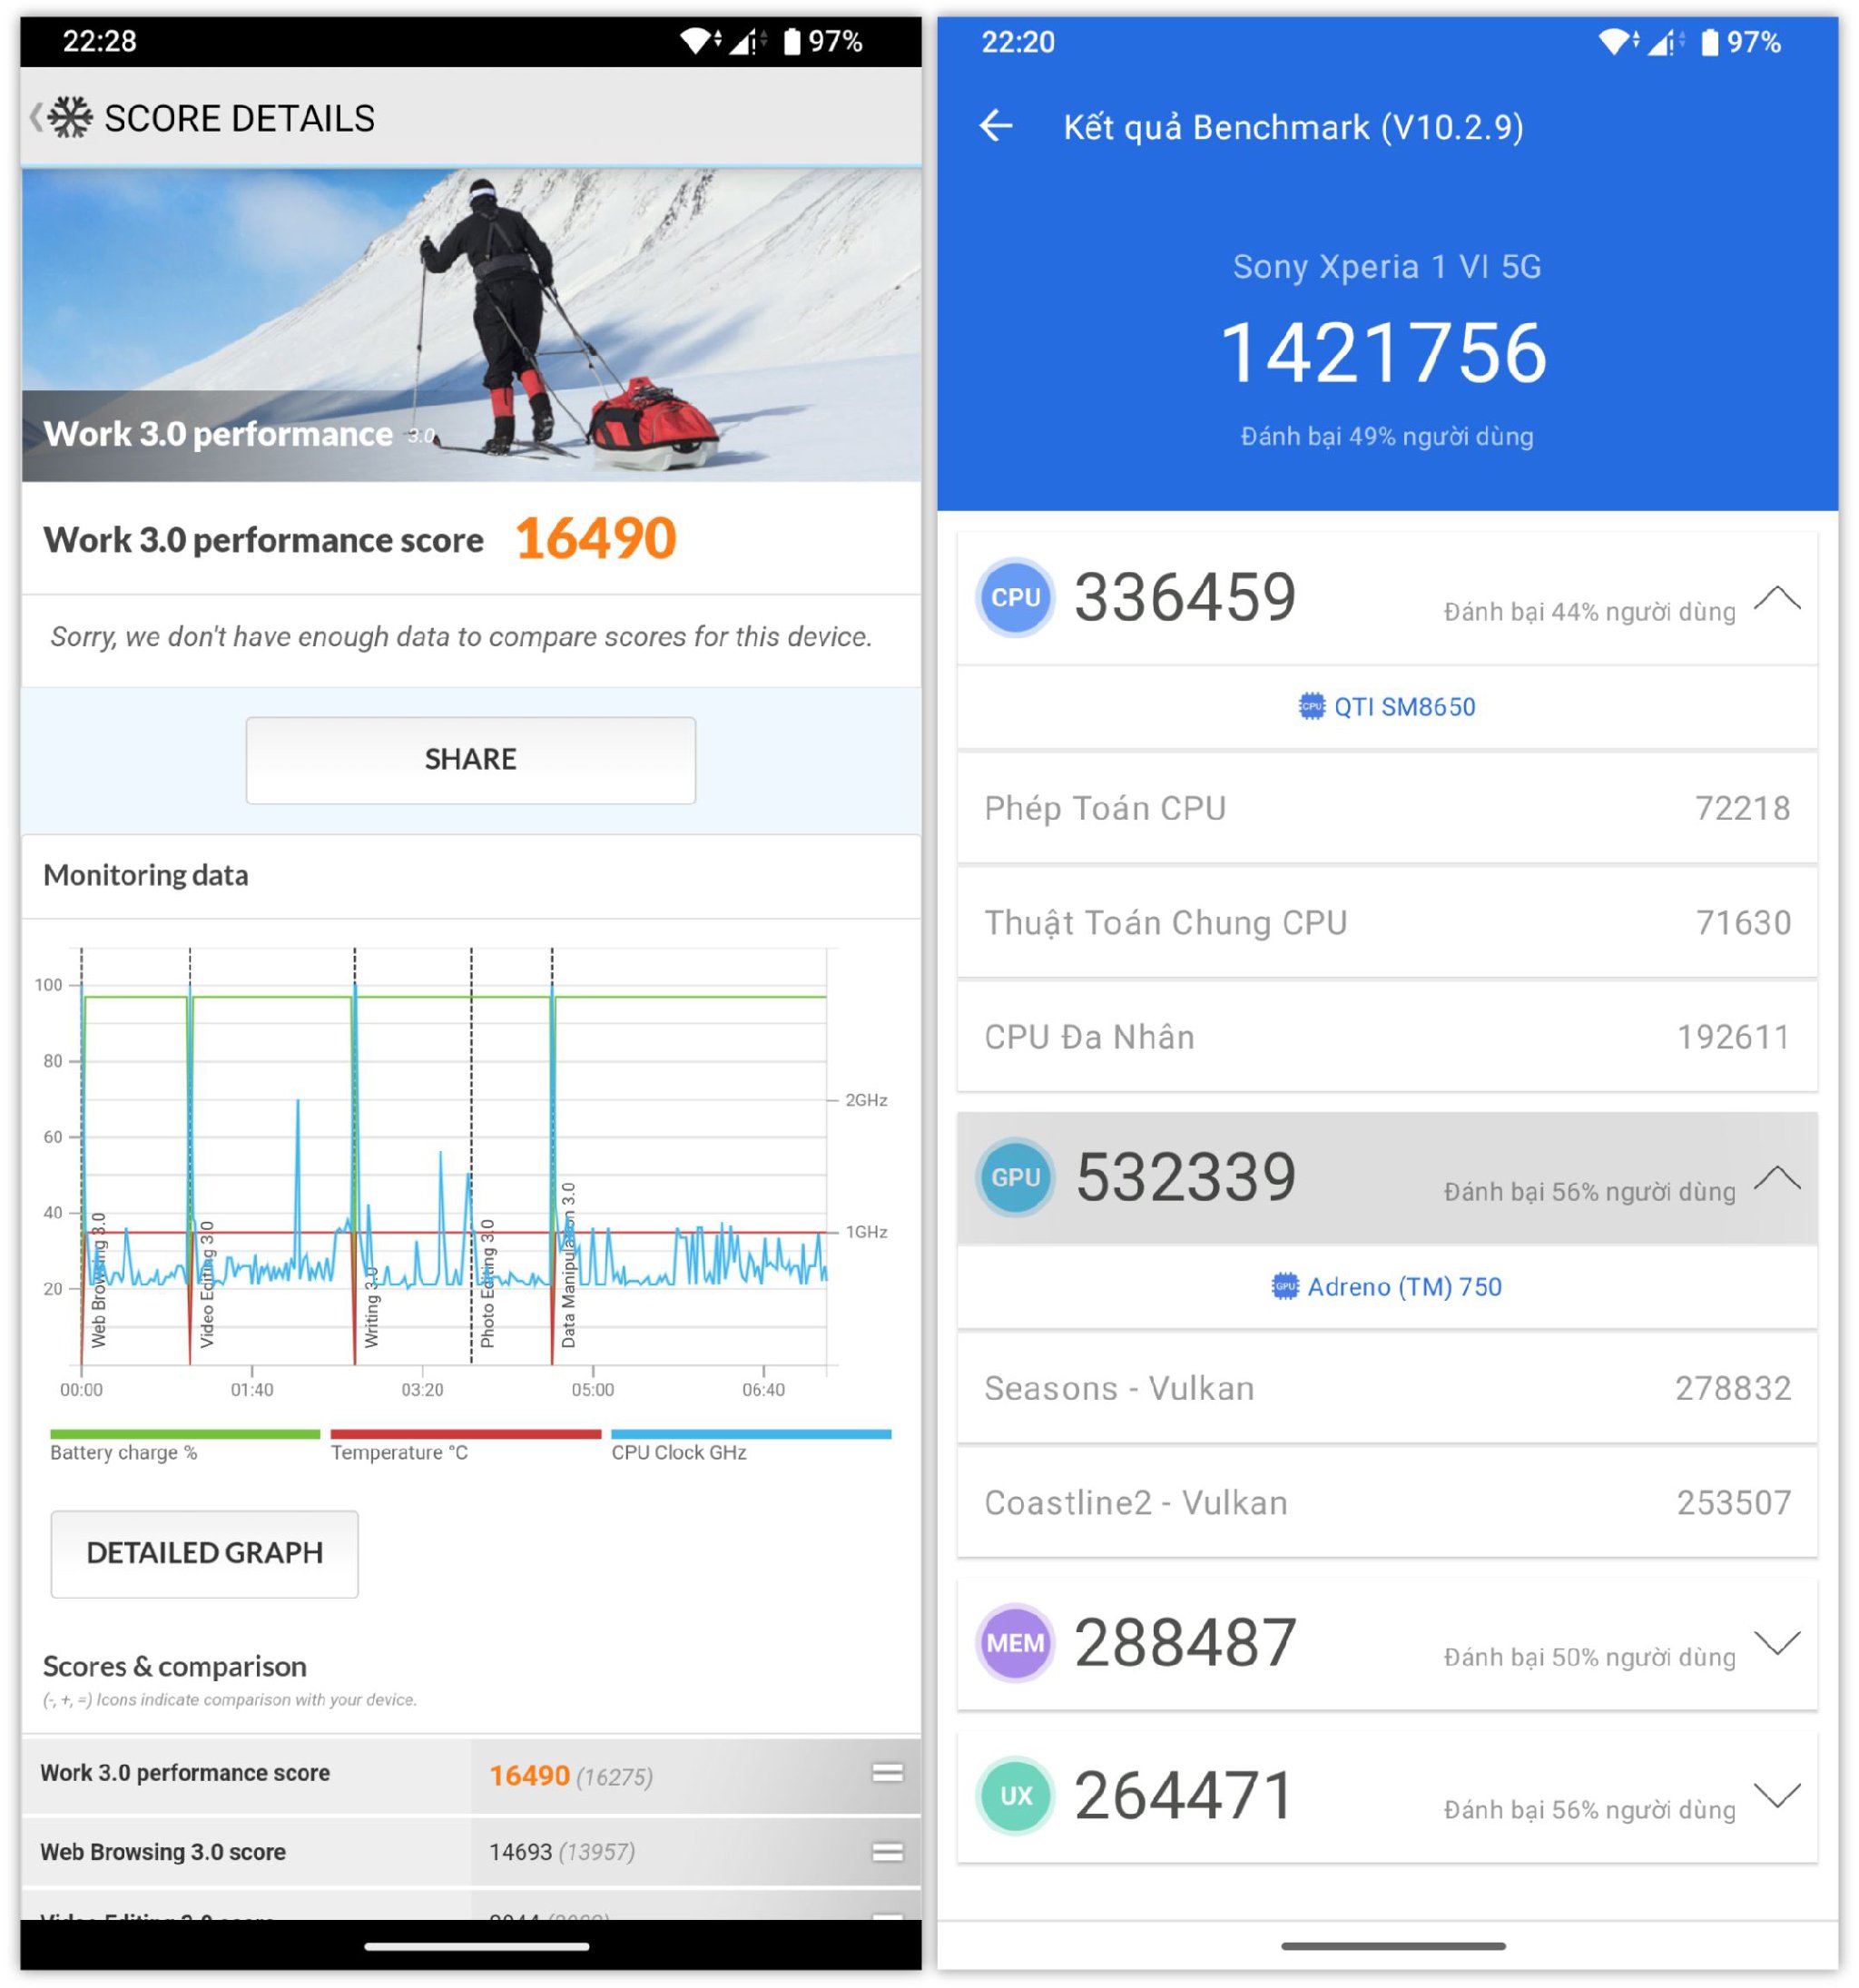Tap the Seasons - Vulkan row

pos(1387,1388)
